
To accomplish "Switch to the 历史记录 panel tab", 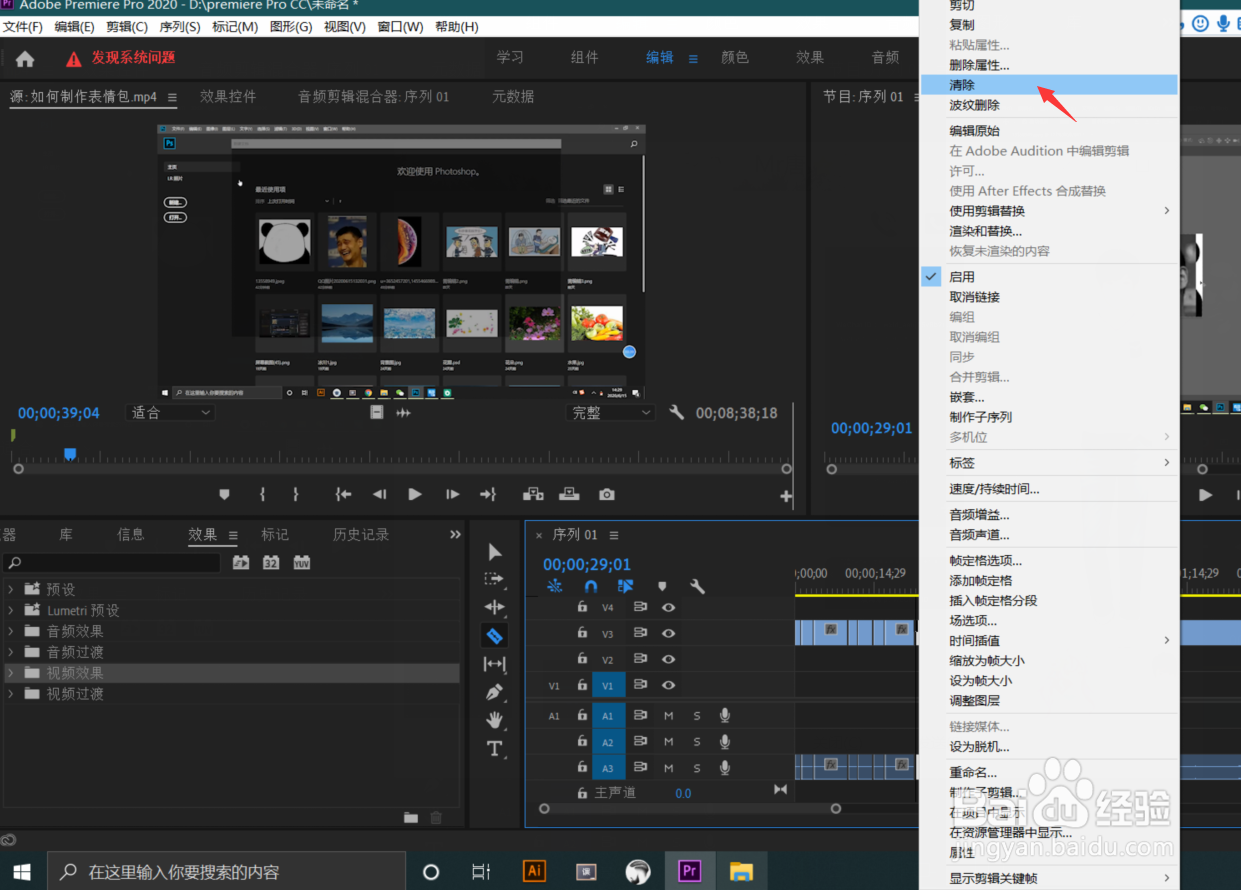I will (361, 535).
